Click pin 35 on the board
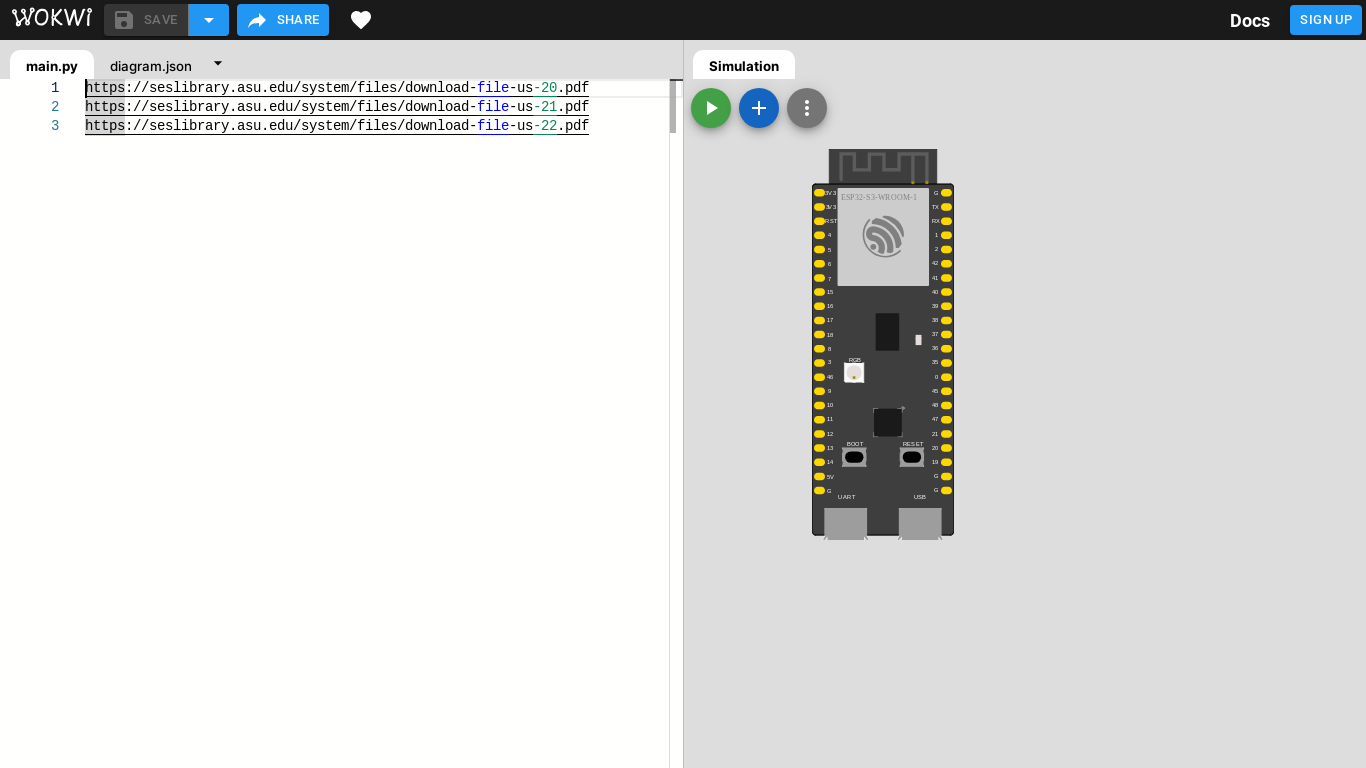This screenshot has width=1366, height=768. click(946, 363)
